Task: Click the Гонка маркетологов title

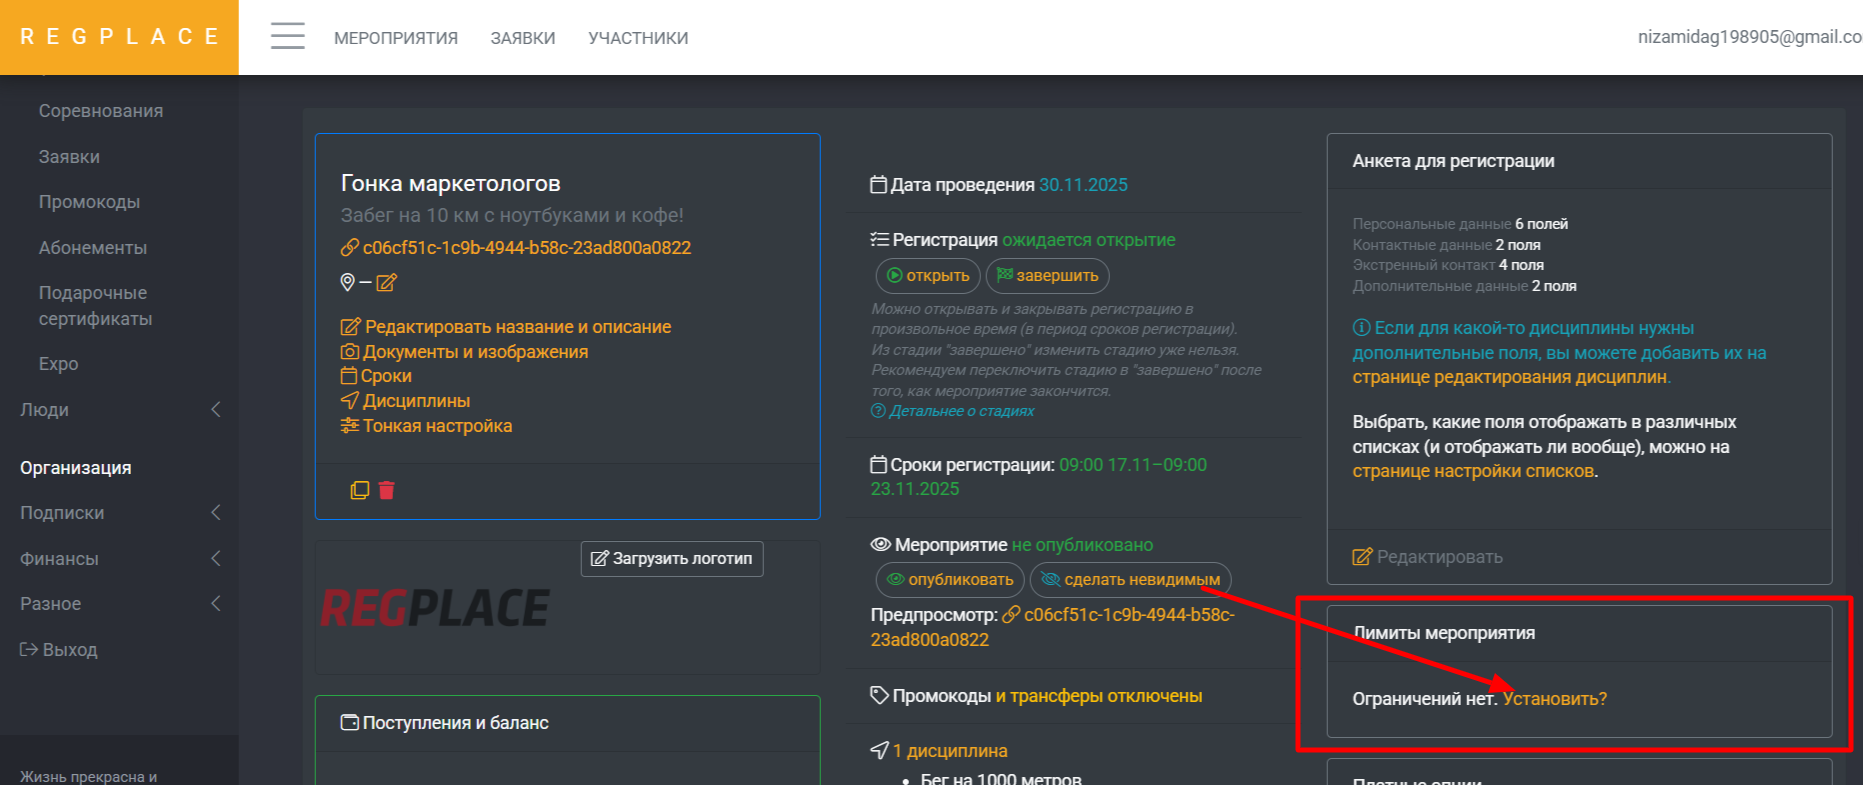Action: pos(451,183)
